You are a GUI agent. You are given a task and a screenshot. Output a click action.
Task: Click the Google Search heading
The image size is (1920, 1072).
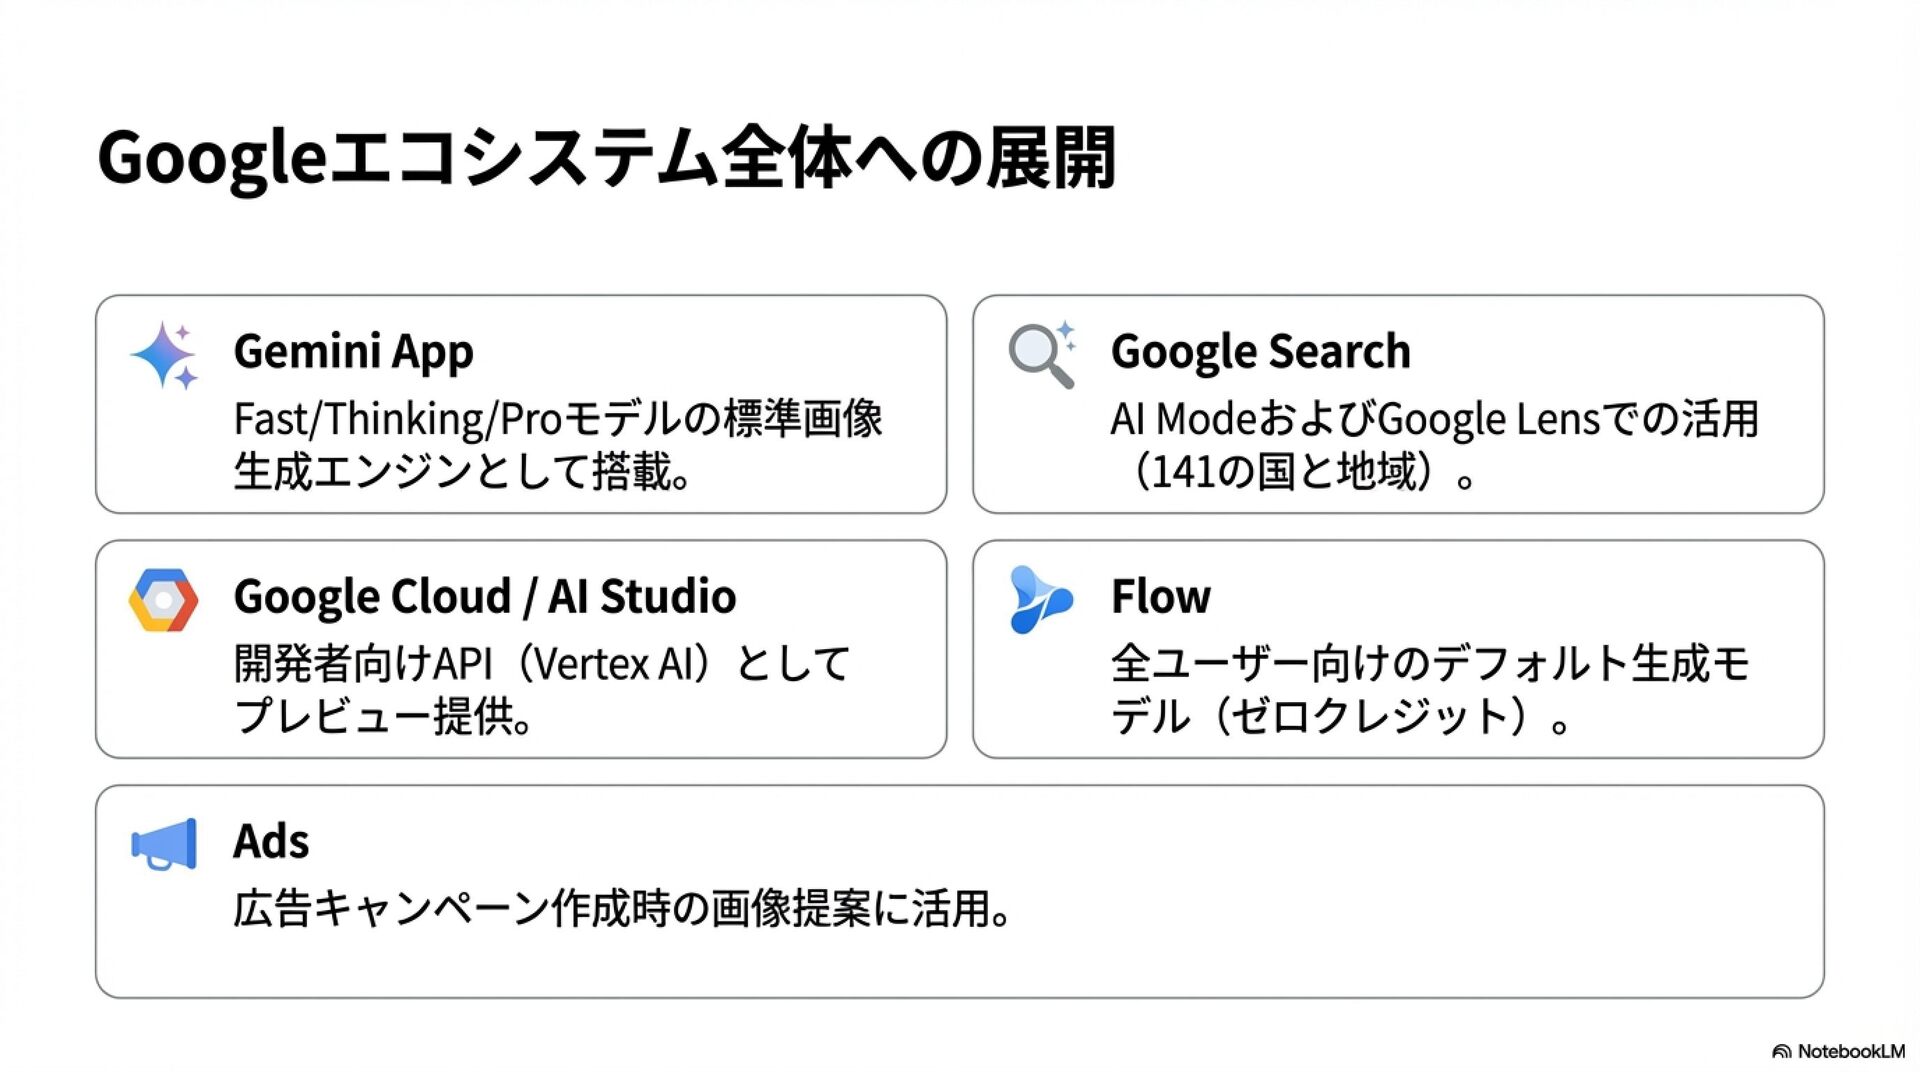point(1260,351)
